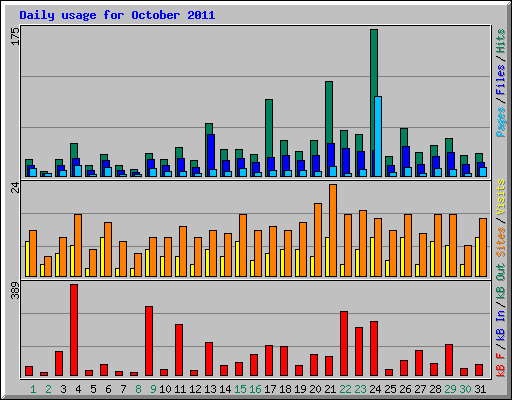This screenshot has width=512, height=400.
Task: Select the red kB bar for day 11
Action: coord(179,350)
